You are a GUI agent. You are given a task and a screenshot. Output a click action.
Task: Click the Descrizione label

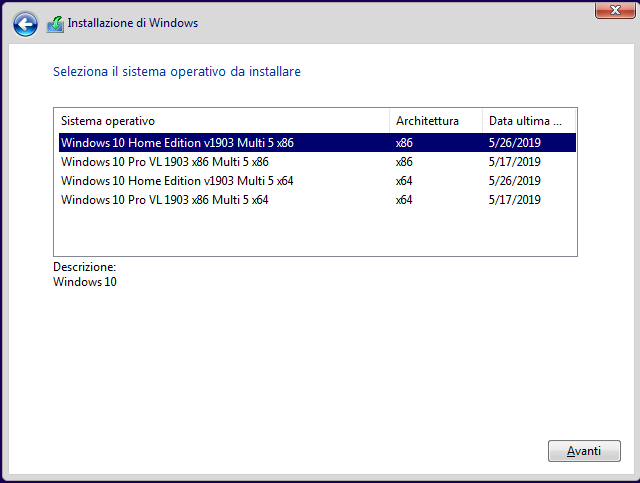point(84,267)
